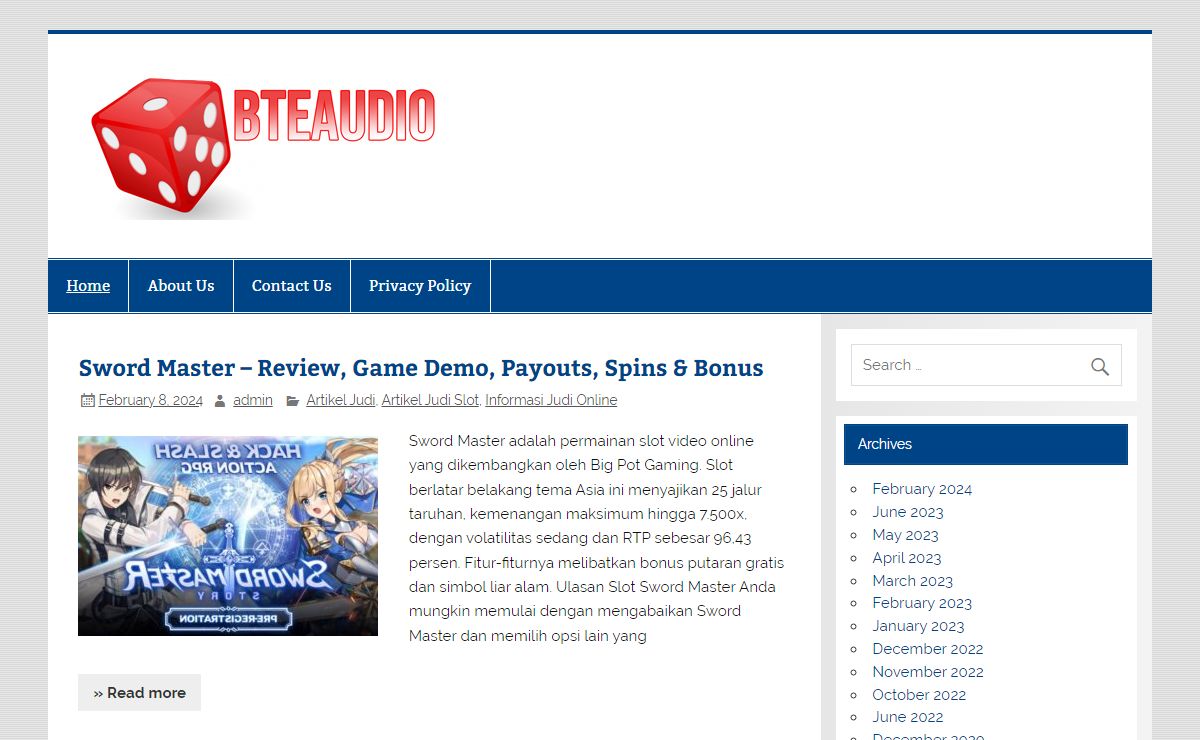Click the category folder icon

point(292,400)
